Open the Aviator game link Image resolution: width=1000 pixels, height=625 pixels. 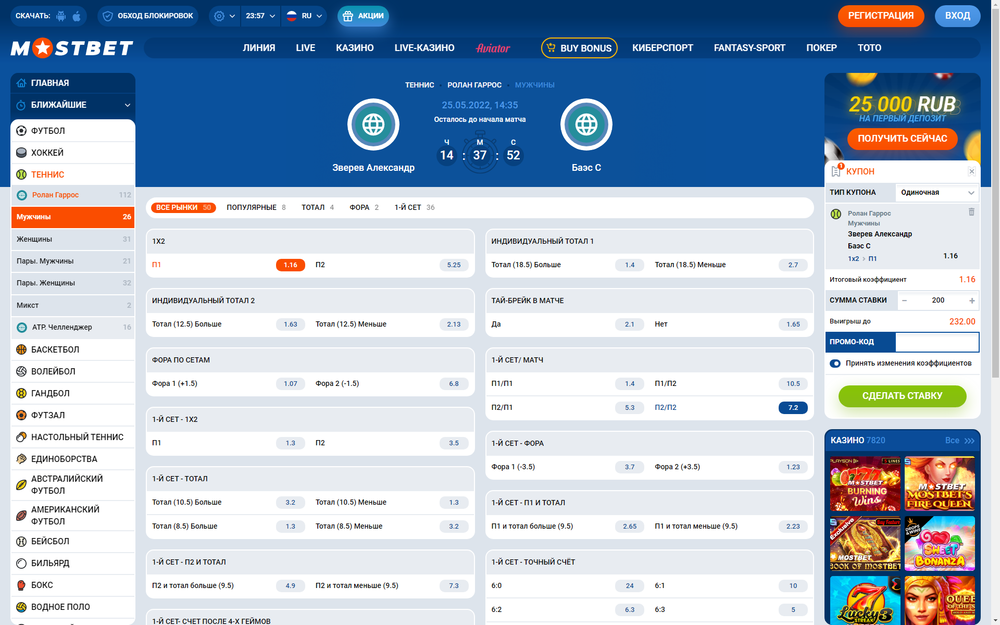tap(493, 48)
